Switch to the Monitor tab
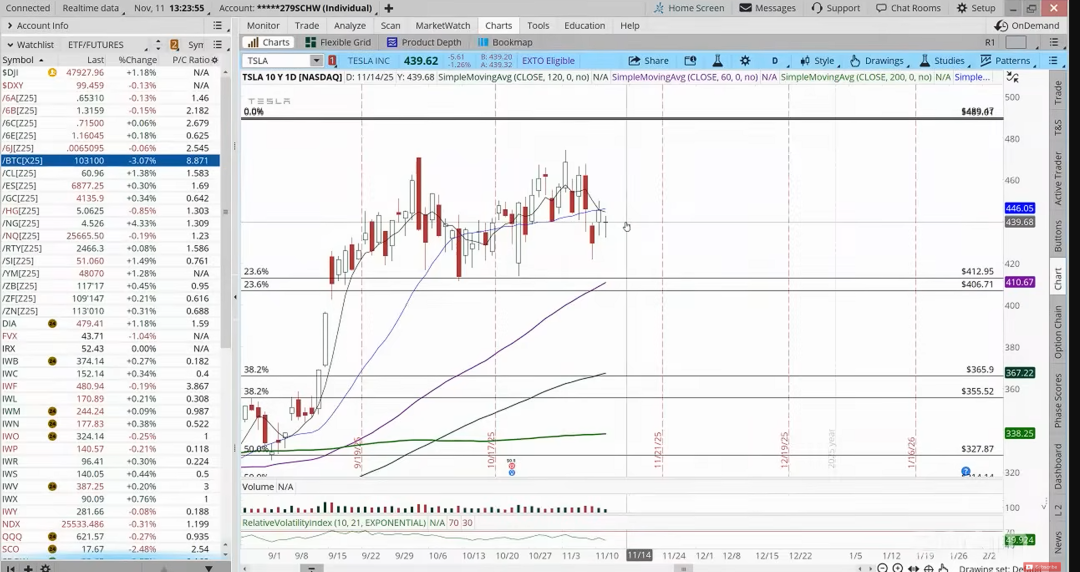This screenshot has width=1080, height=572. [263, 25]
